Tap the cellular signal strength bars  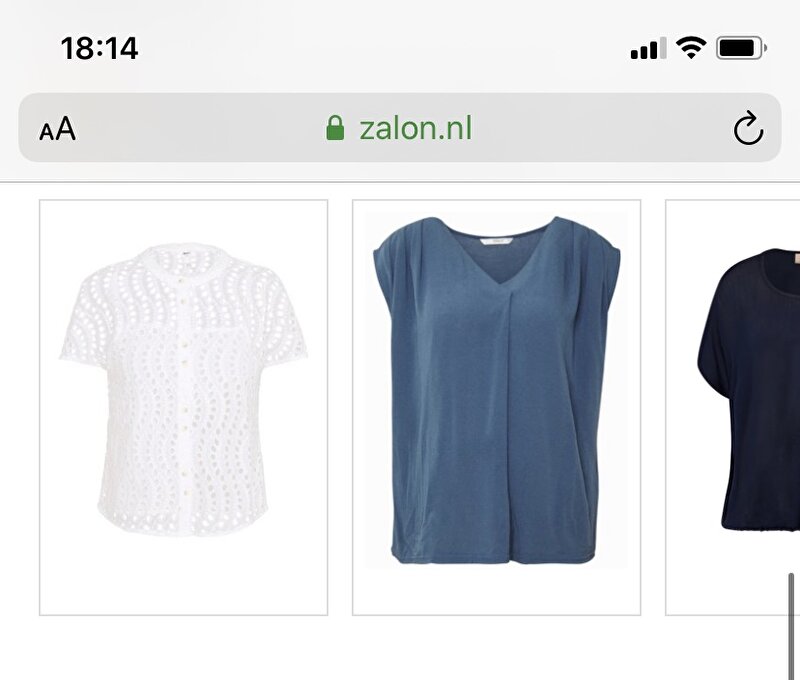(648, 48)
